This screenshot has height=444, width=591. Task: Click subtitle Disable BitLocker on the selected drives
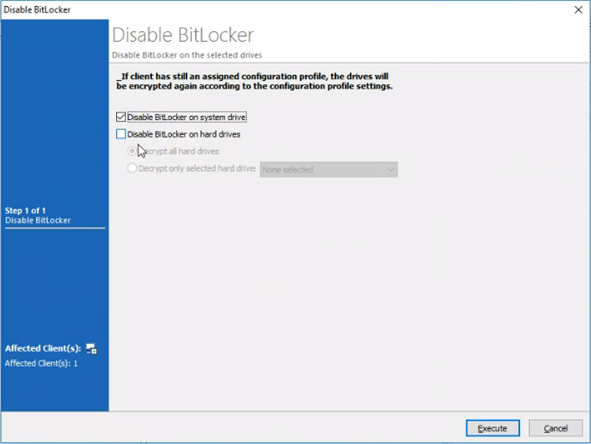[x=187, y=55]
